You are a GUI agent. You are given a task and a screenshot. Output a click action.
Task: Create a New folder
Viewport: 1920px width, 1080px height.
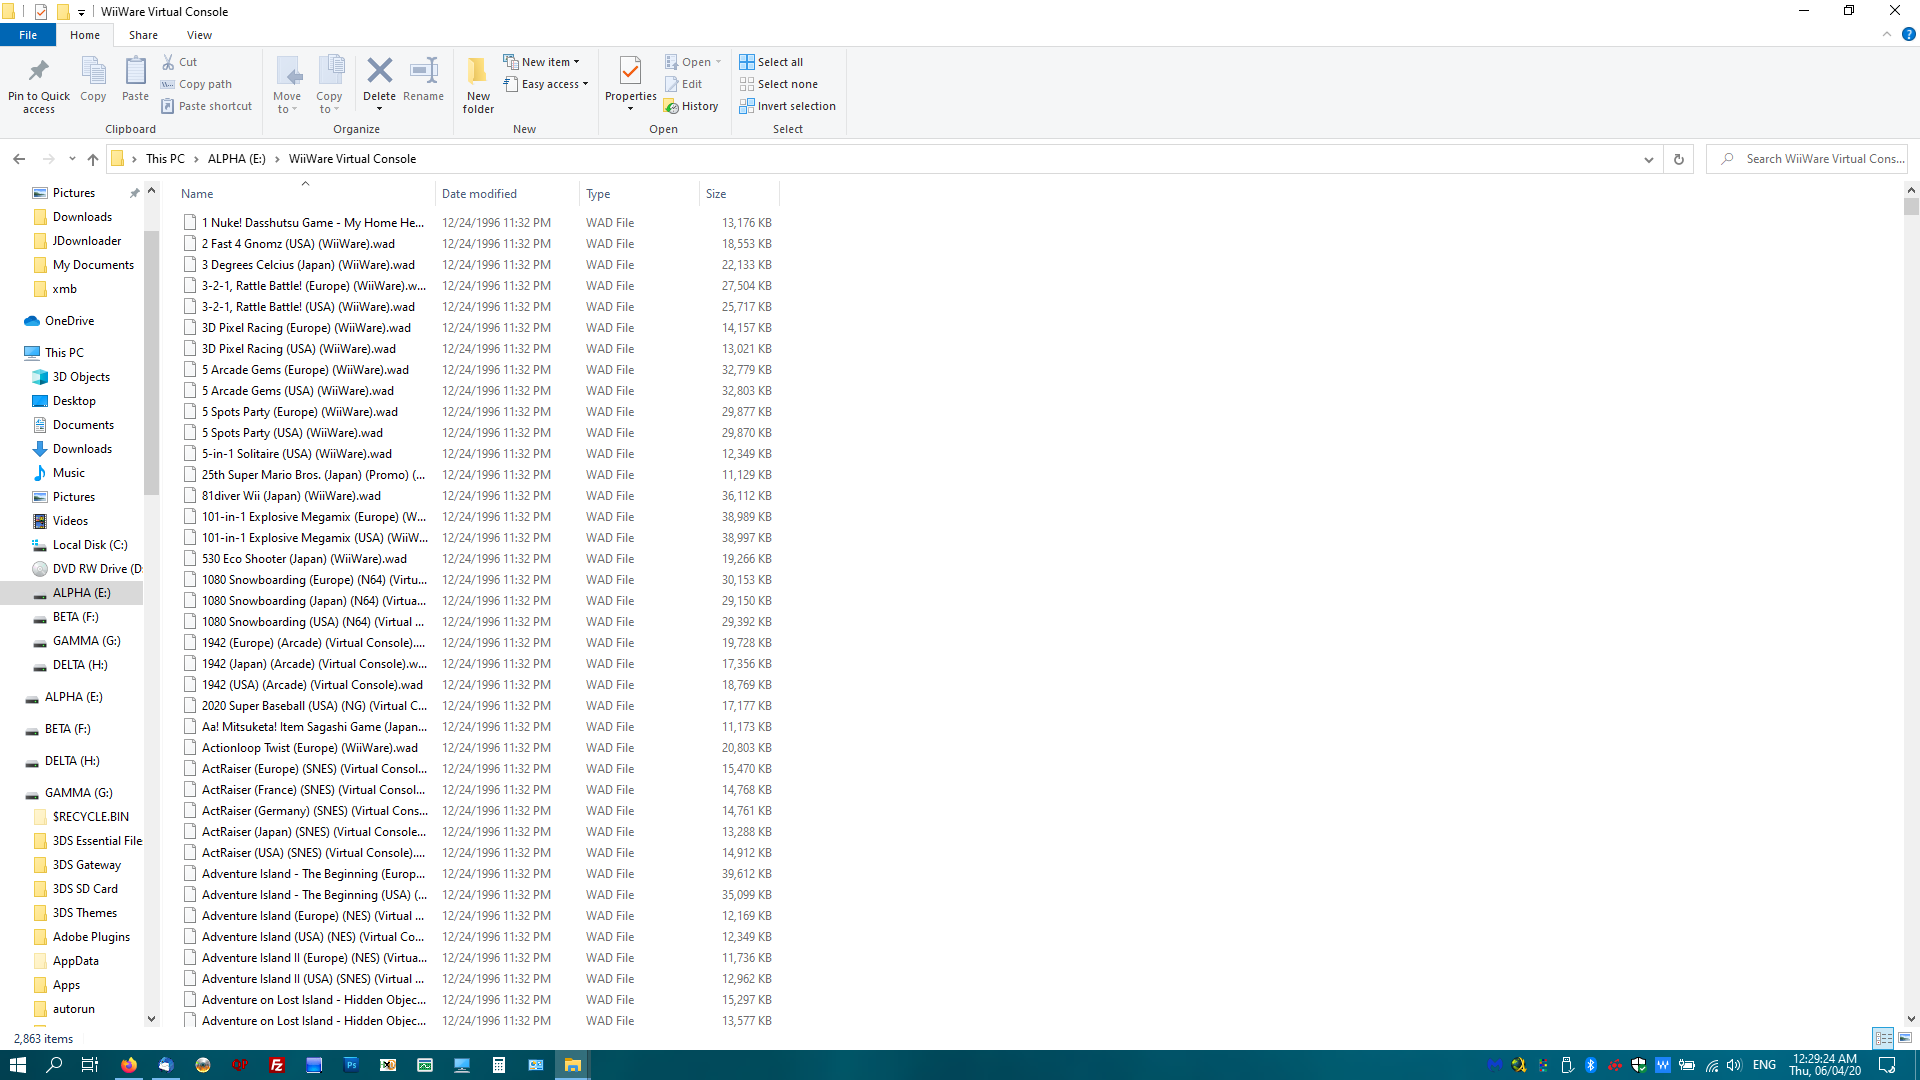pos(478,85)
